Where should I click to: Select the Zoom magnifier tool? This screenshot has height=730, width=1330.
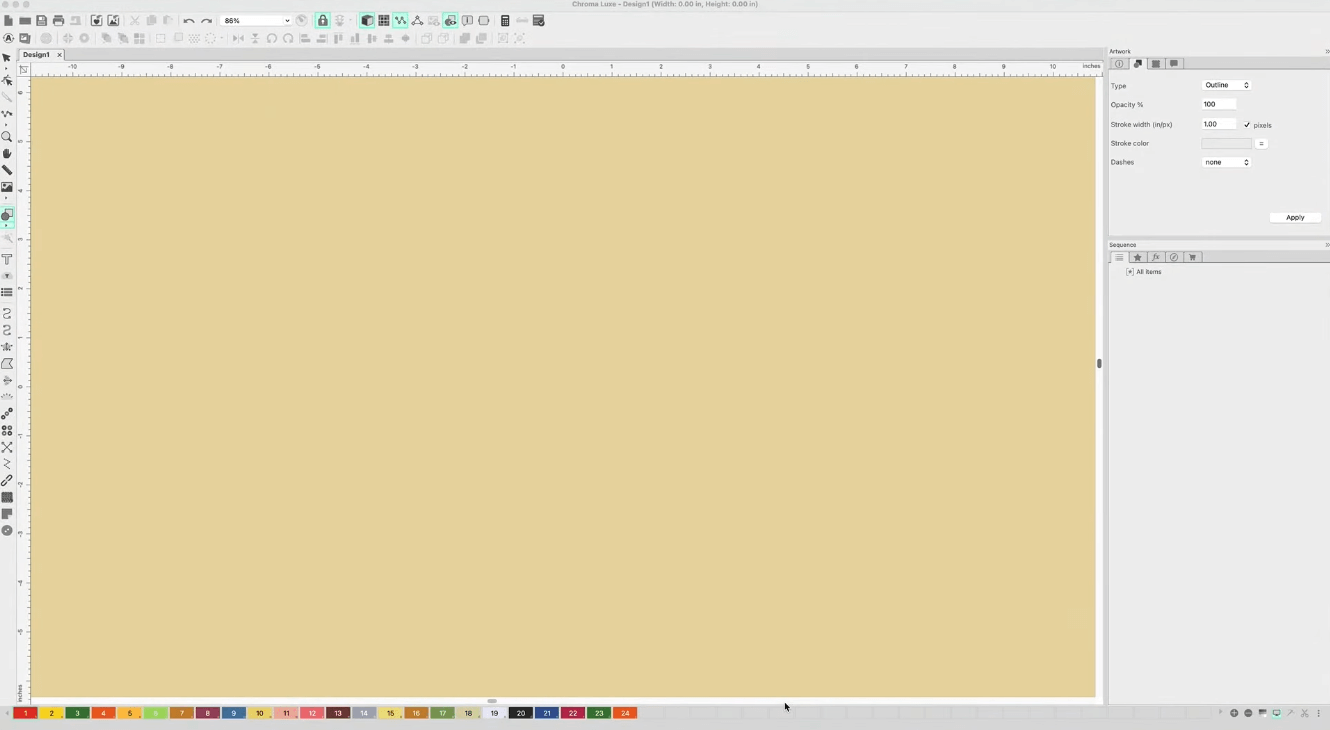pyautogui.click(x=7, y=137)
